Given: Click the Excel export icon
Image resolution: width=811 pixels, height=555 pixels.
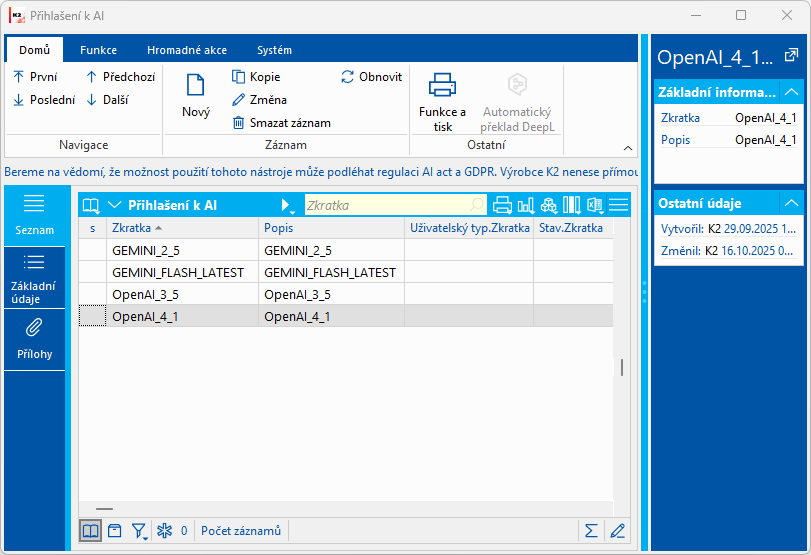Looking at the screenshot, I should [x=595, y=205].
